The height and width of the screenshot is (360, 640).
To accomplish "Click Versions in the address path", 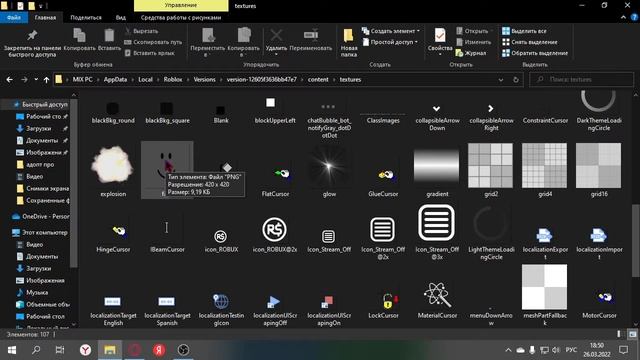I will click(204, 80).
